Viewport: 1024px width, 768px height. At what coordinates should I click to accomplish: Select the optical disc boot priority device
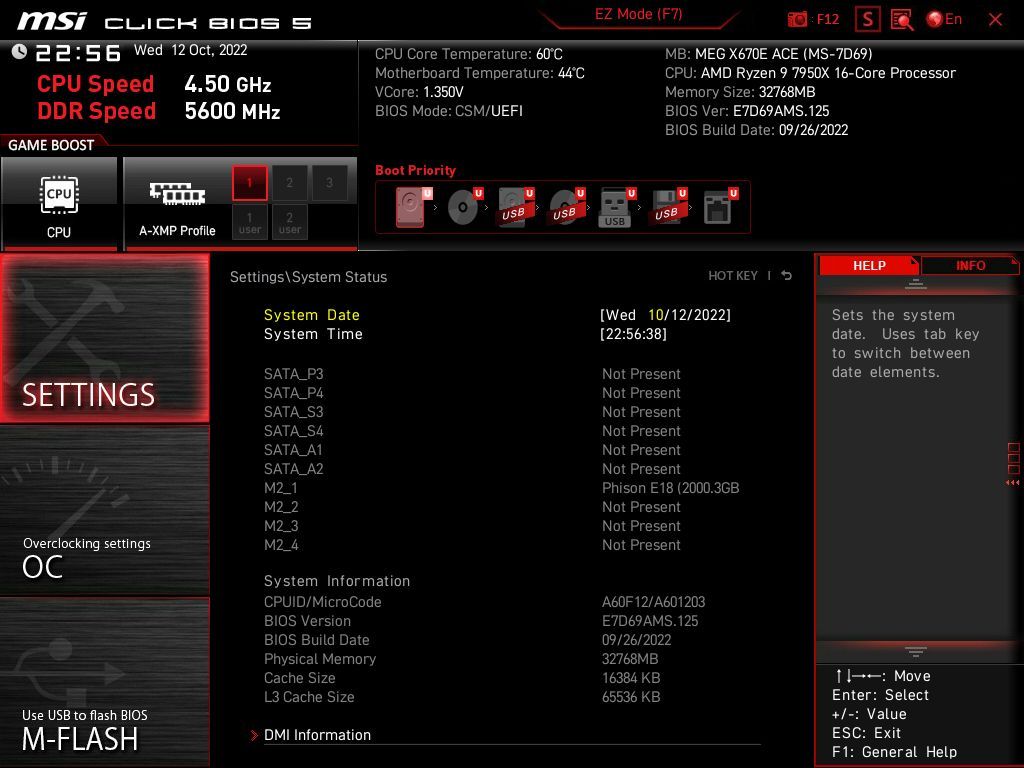(x=464, y=207)
